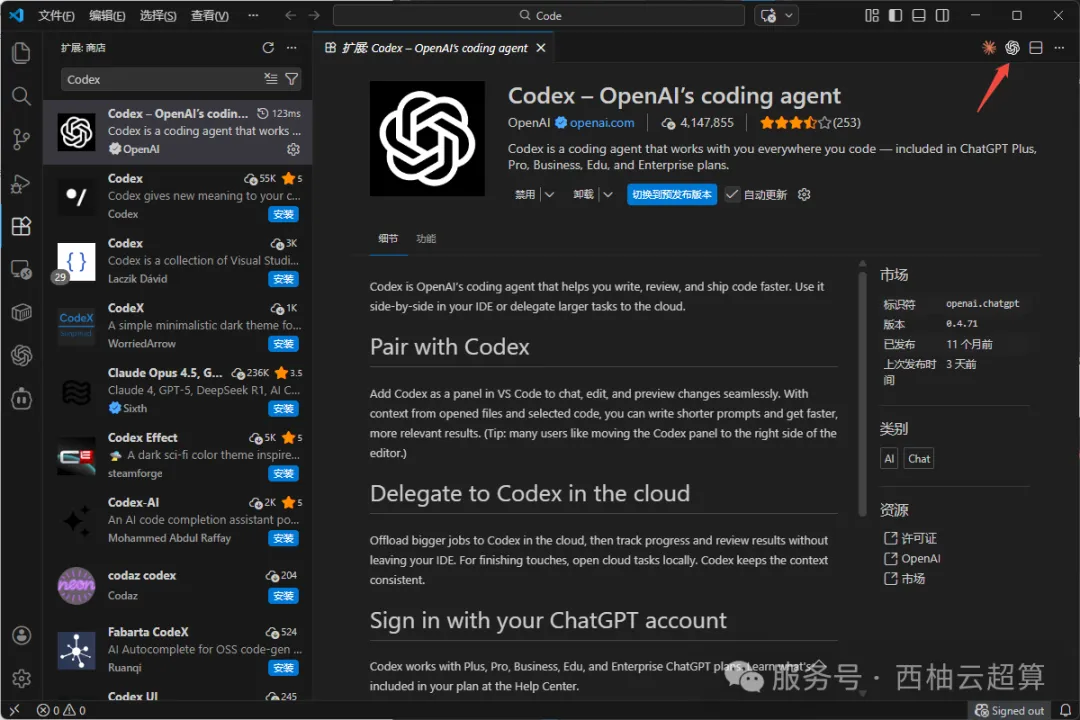Open editor more actions ellipsis
Viewport: 1080px width, 720px height.
click(x=1059, y=48)
